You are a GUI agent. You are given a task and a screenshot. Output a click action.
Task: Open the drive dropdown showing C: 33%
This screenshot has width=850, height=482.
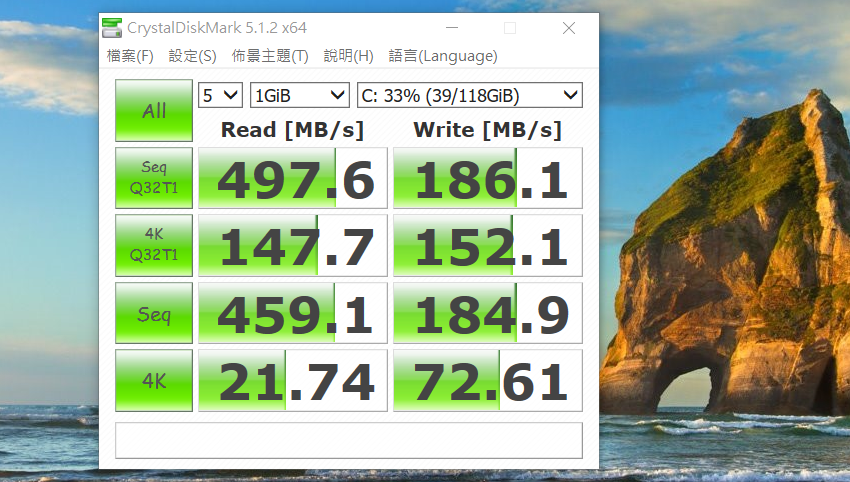469,95
